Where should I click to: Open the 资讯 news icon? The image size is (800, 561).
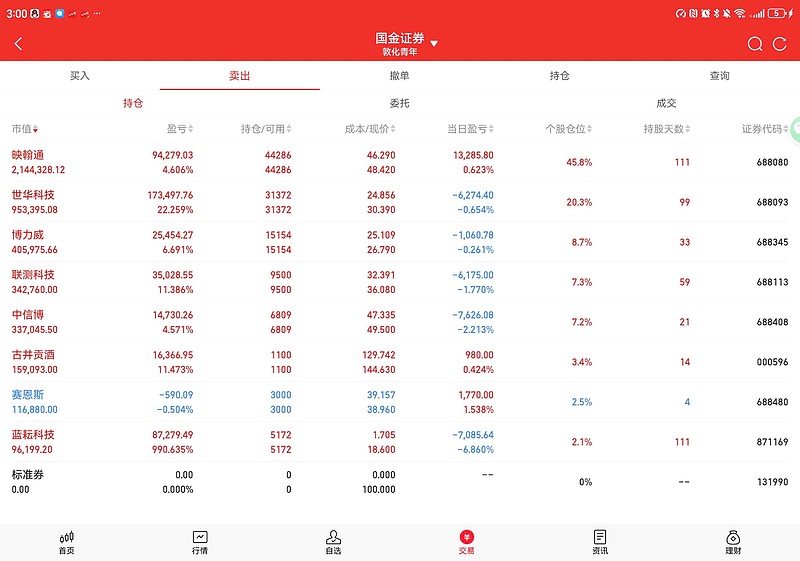pos(600,542)
